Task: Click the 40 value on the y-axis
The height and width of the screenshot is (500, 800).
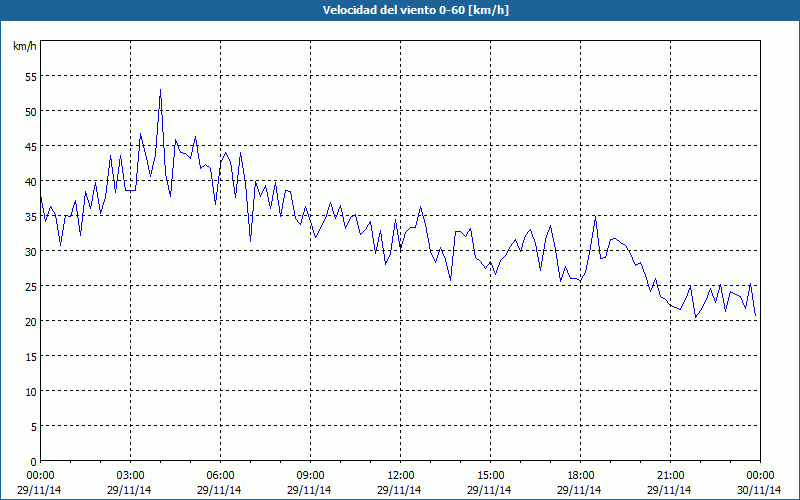Action: click(x=31, y=182)
